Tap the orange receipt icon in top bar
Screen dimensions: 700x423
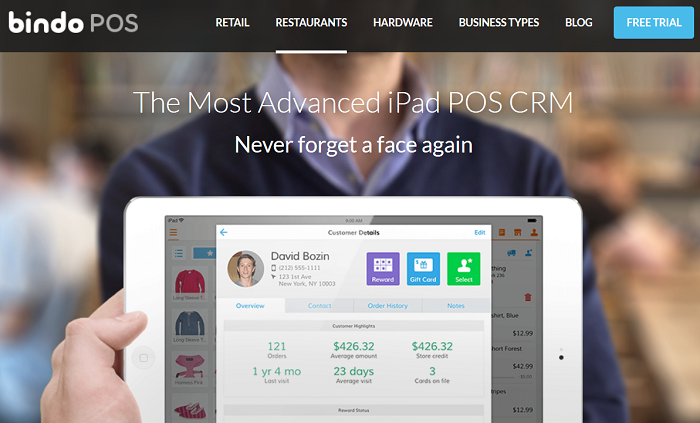(502, 232)
